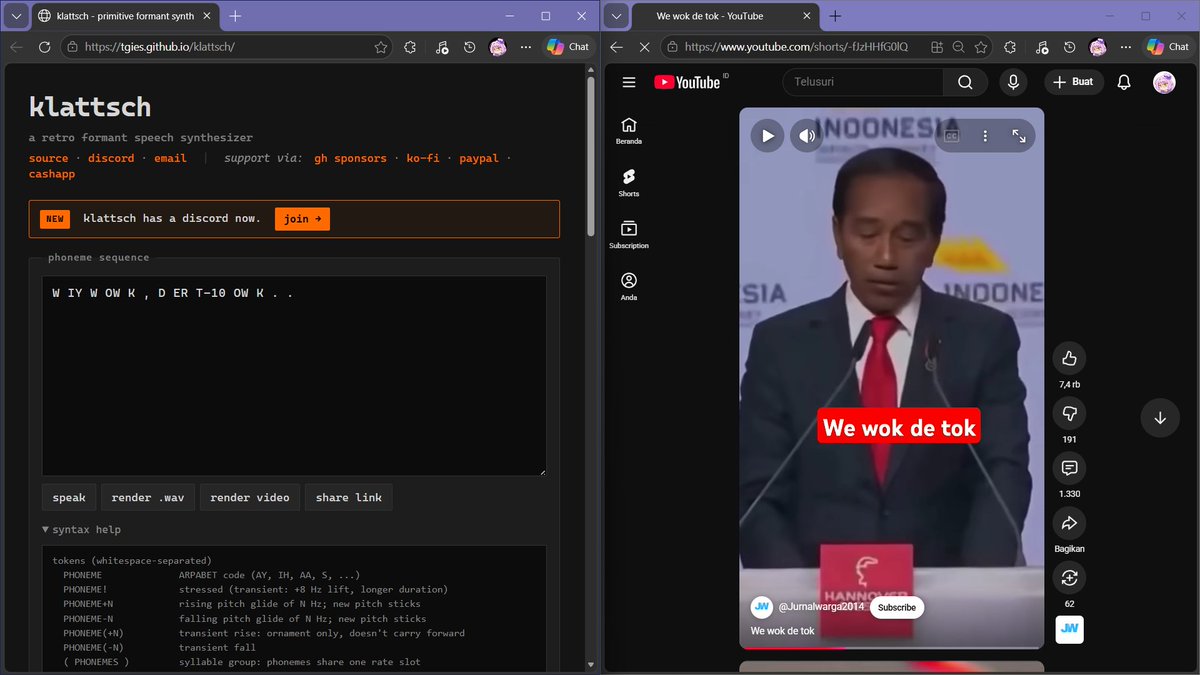This screenshot has height=675, width=1200.
Task: Toggle captions on the Shorts video
Action: (952, 136)
